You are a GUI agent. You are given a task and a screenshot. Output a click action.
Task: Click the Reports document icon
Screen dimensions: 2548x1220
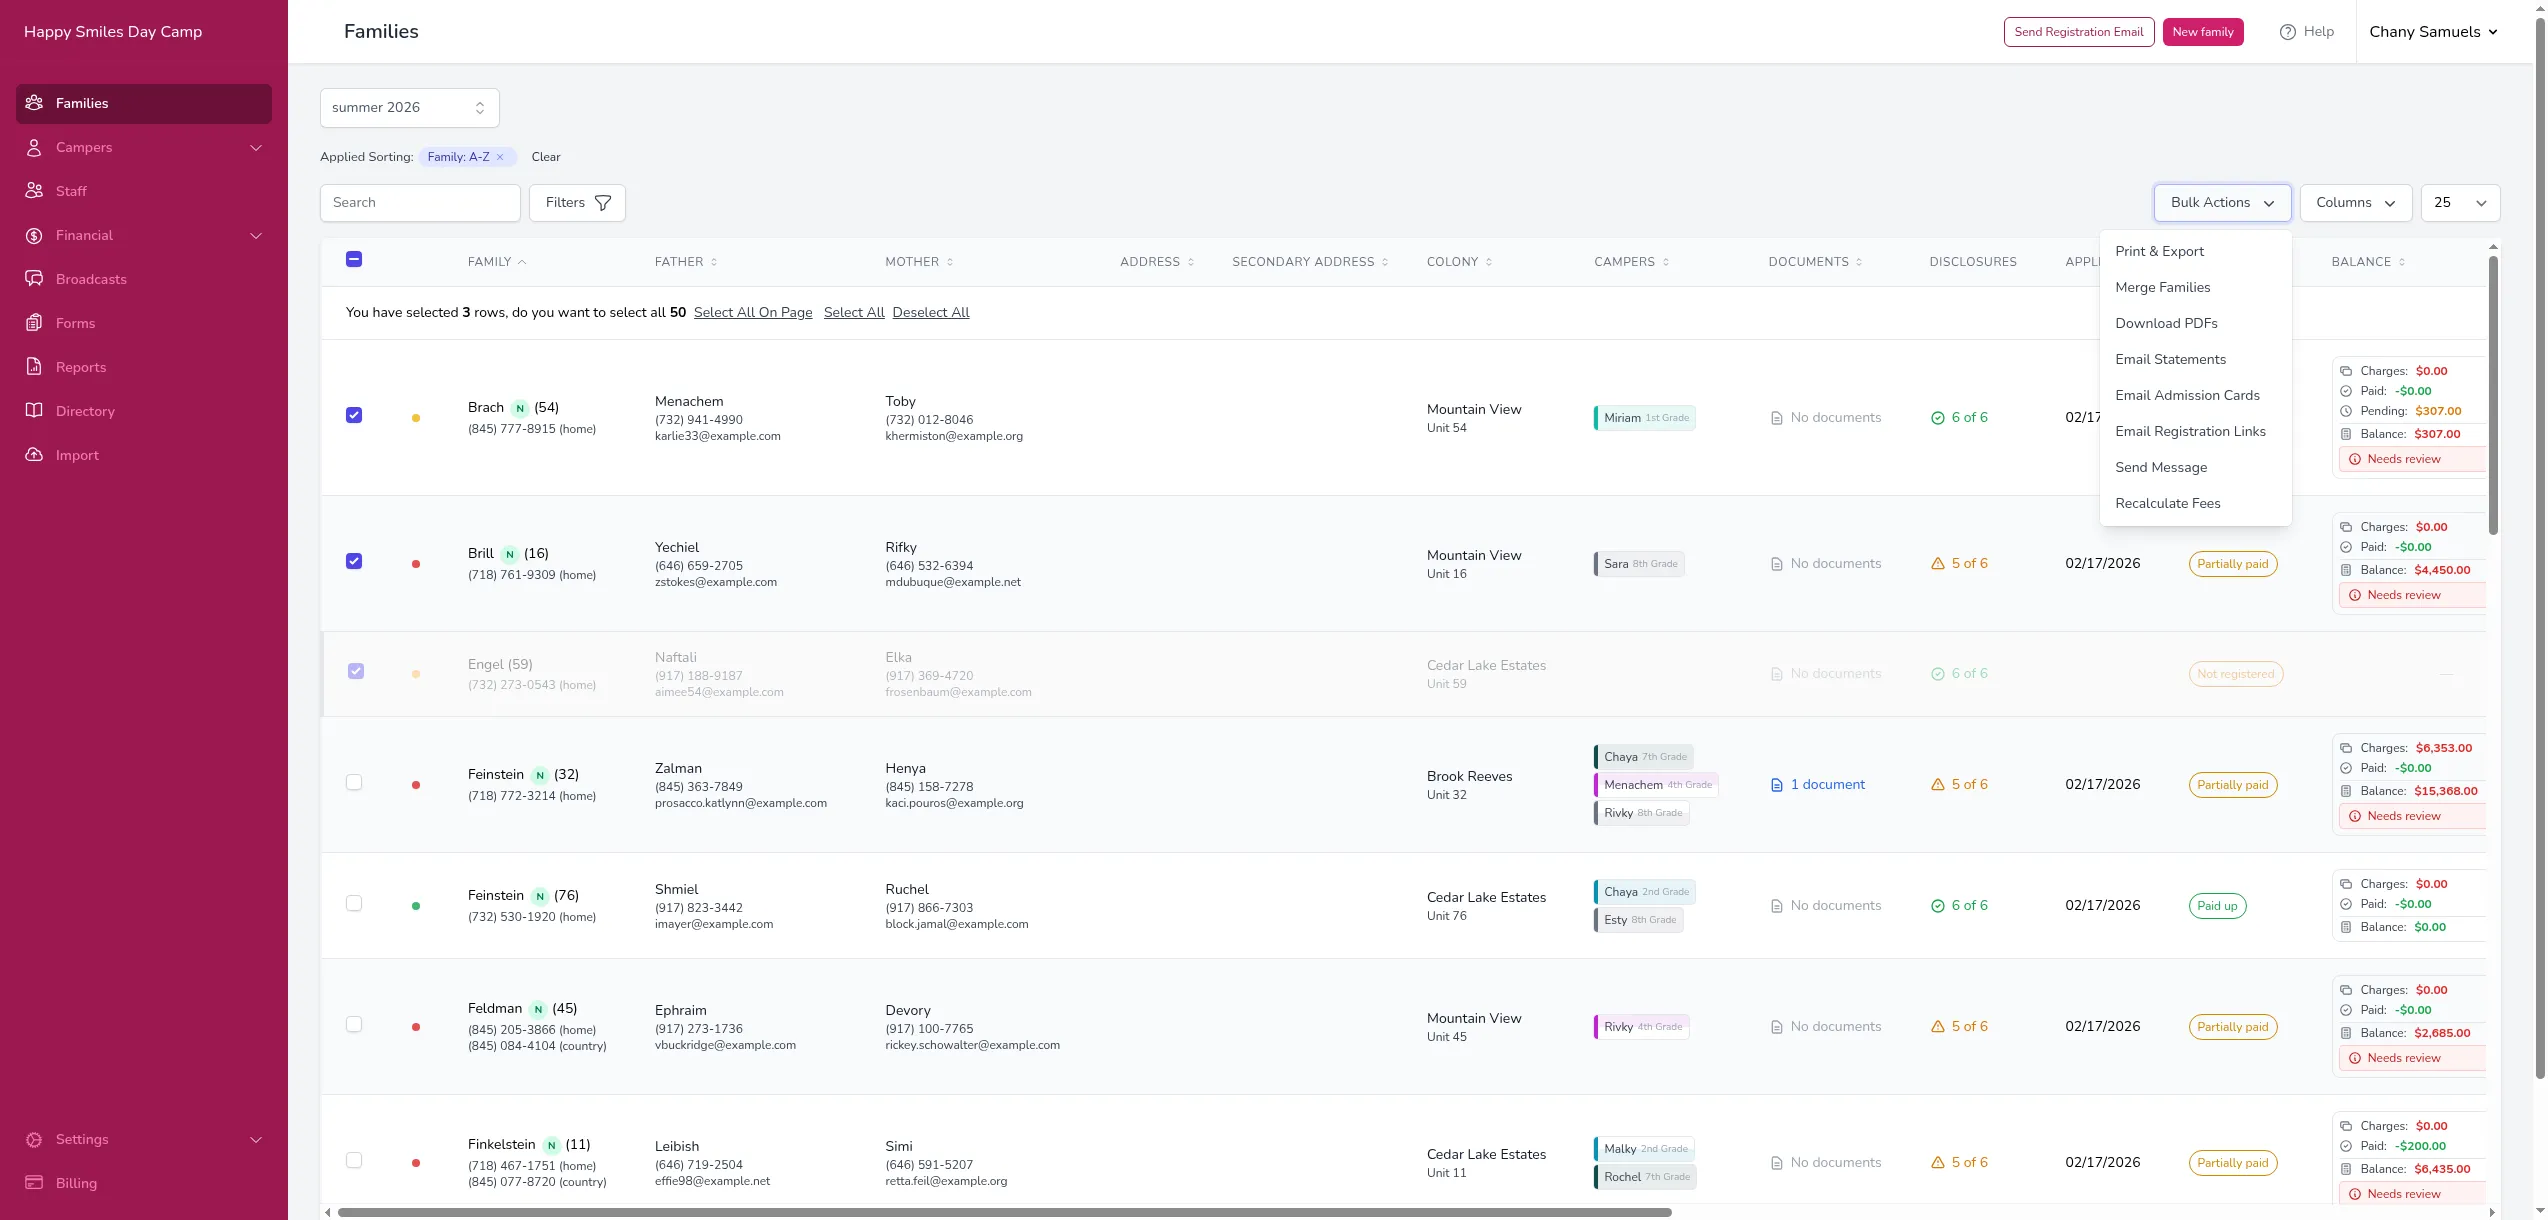(34, 367)
